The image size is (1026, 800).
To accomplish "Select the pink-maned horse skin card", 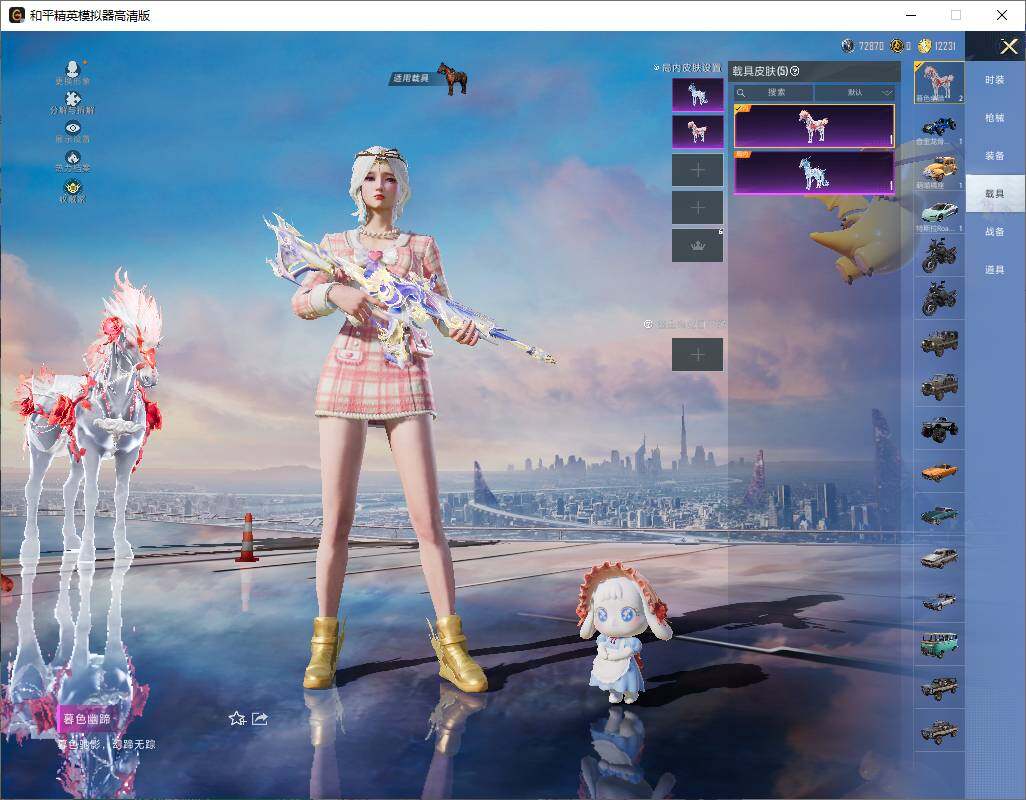I will 814,126.
